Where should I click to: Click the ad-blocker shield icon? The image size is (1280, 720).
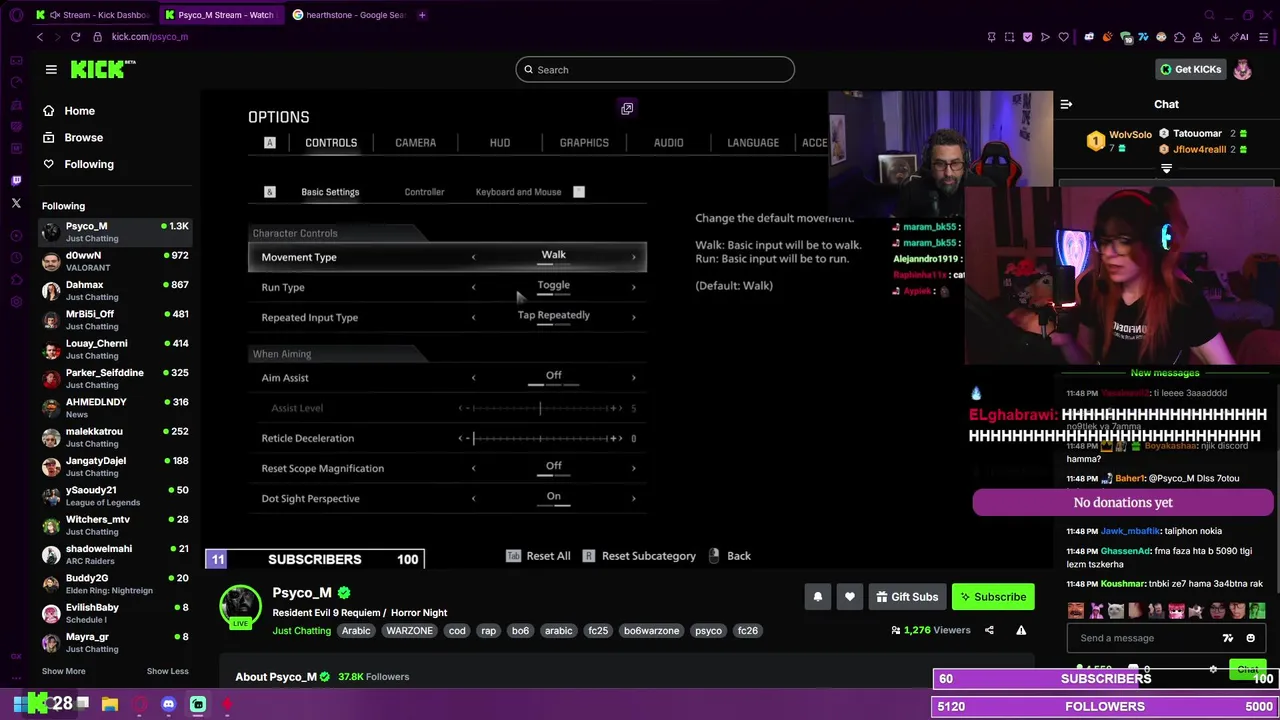(1027, 37)
